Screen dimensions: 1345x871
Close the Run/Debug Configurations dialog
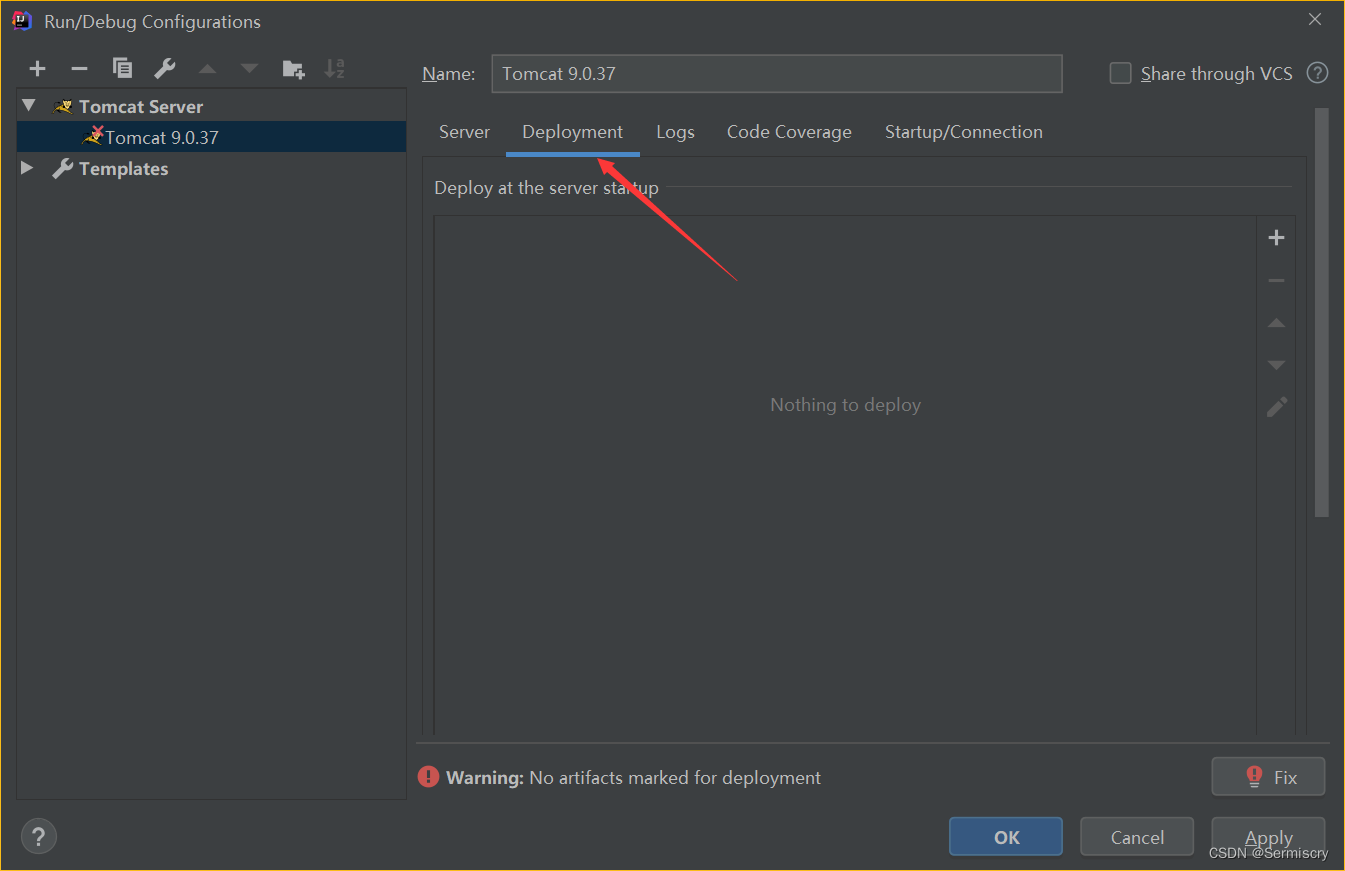[x=1314, y=19]
